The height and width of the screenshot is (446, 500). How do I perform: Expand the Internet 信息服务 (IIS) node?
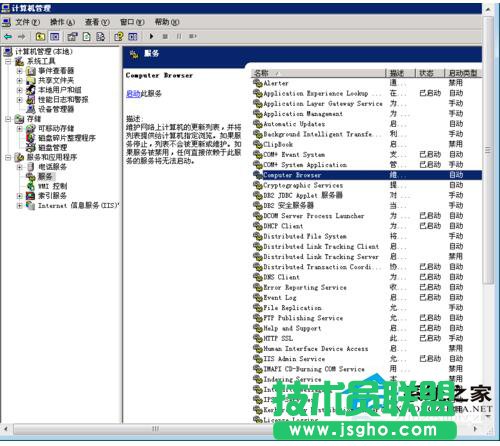[x=19, y=206]
